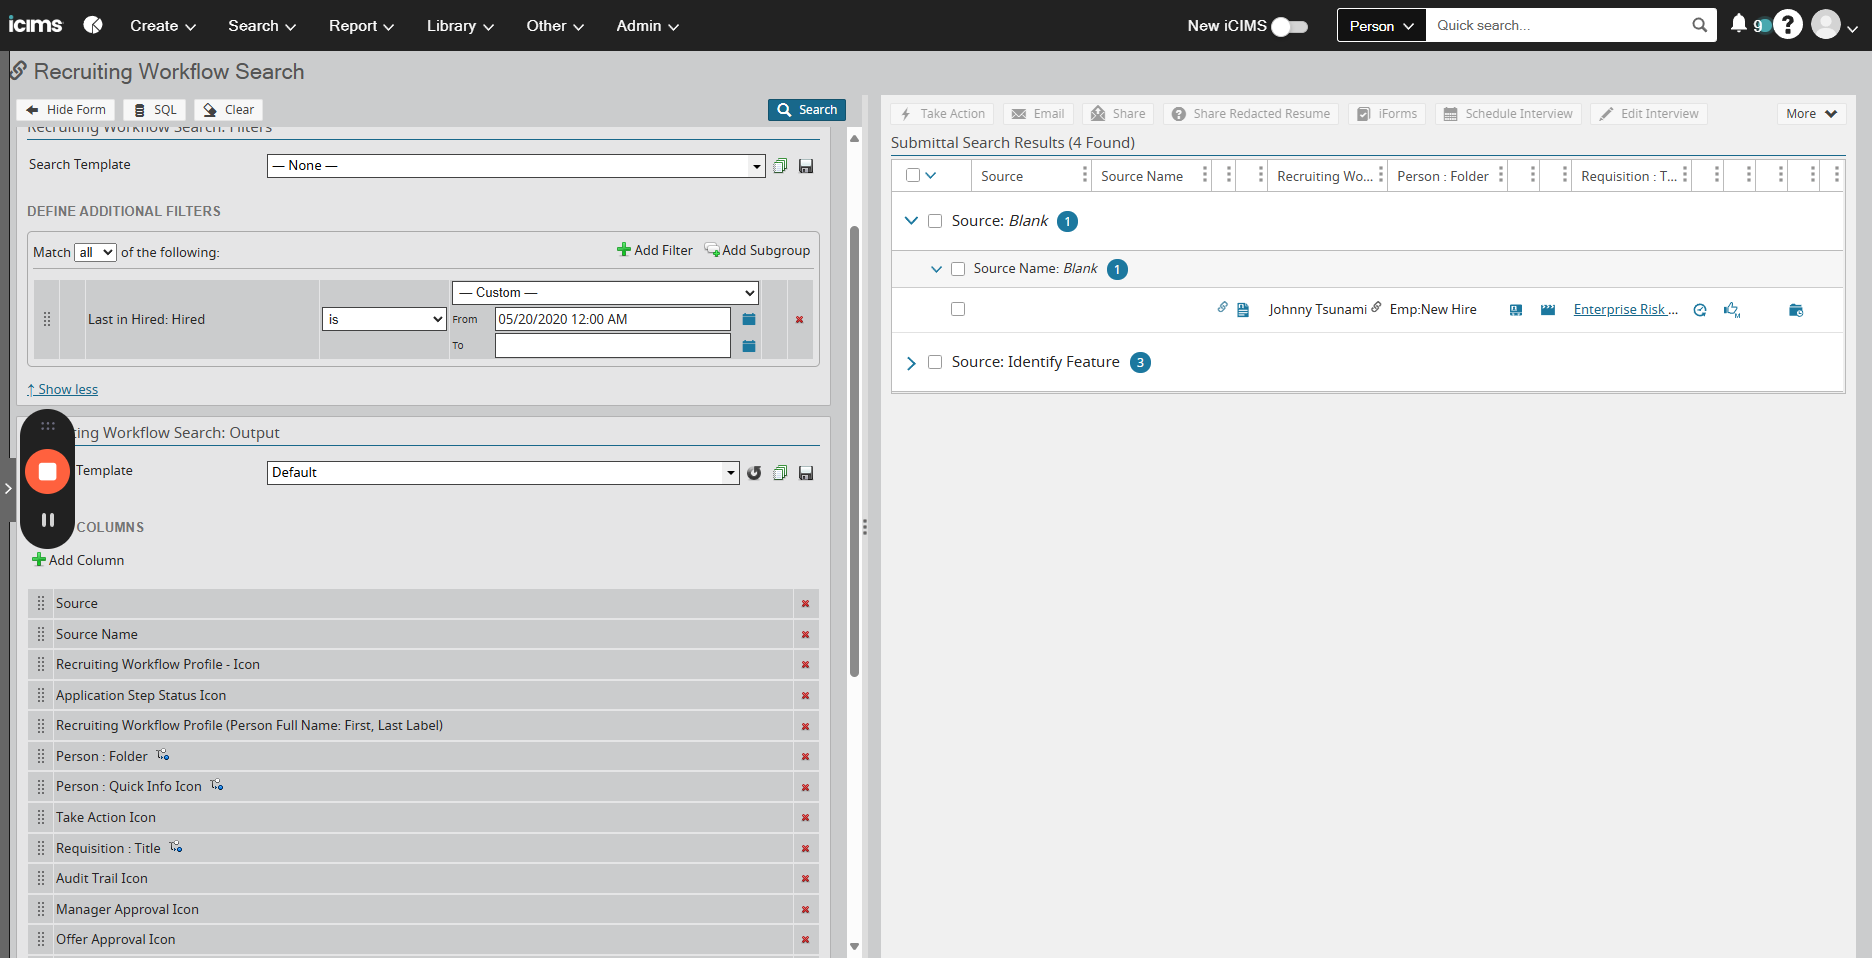Open the Library menu
The image size is (1872, 958).
[460, 26]
